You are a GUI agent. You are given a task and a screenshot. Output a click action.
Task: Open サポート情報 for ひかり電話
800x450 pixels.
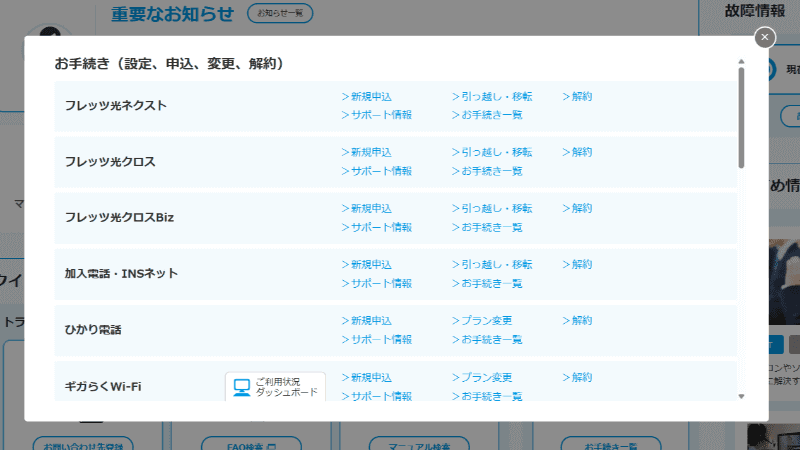pos(377,339)
